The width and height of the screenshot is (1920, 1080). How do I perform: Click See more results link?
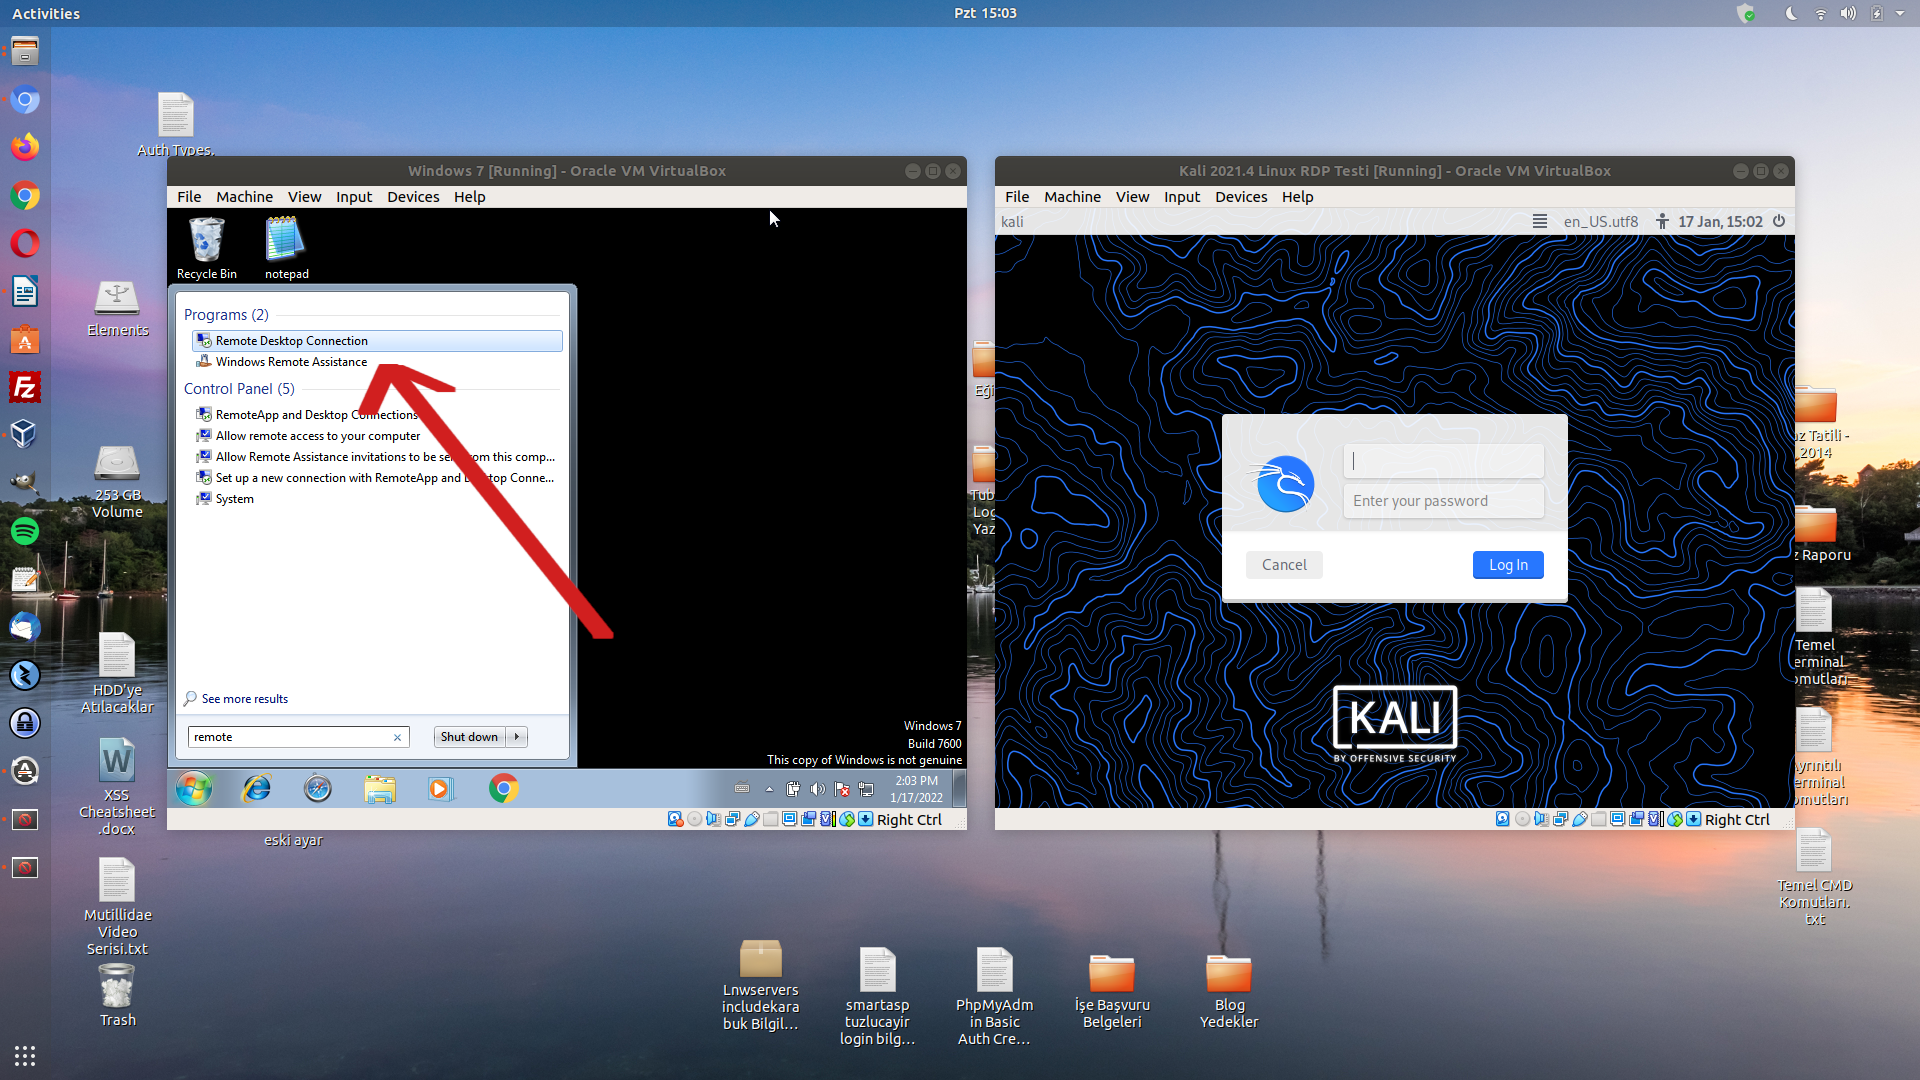click(244, 699)
